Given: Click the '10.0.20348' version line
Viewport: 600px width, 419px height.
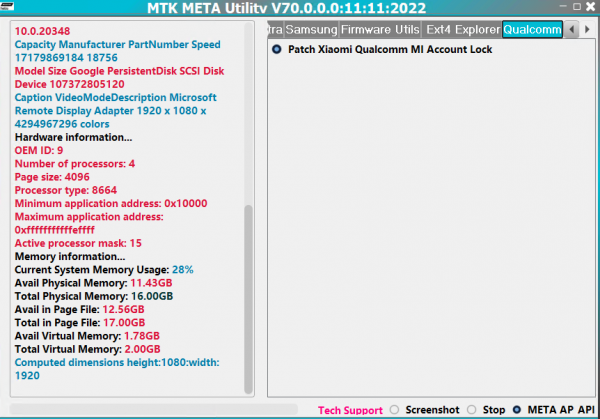Looking at the screenshot, I should (42, 31).
